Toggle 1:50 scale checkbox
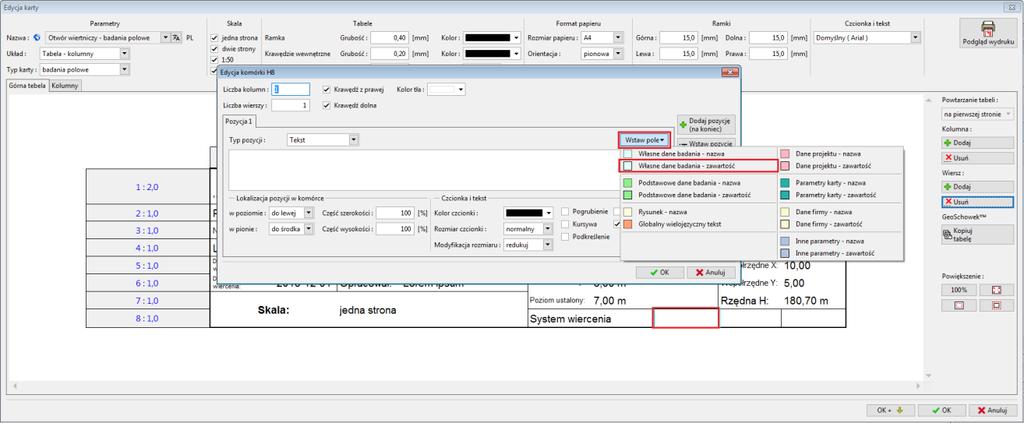The height and width of the screenshot is (423, 1024). click(215, 59)
